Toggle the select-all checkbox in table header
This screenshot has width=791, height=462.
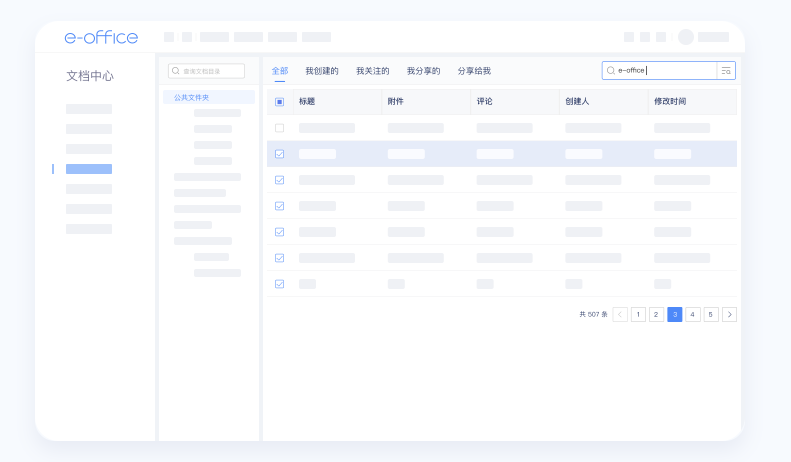279,102
